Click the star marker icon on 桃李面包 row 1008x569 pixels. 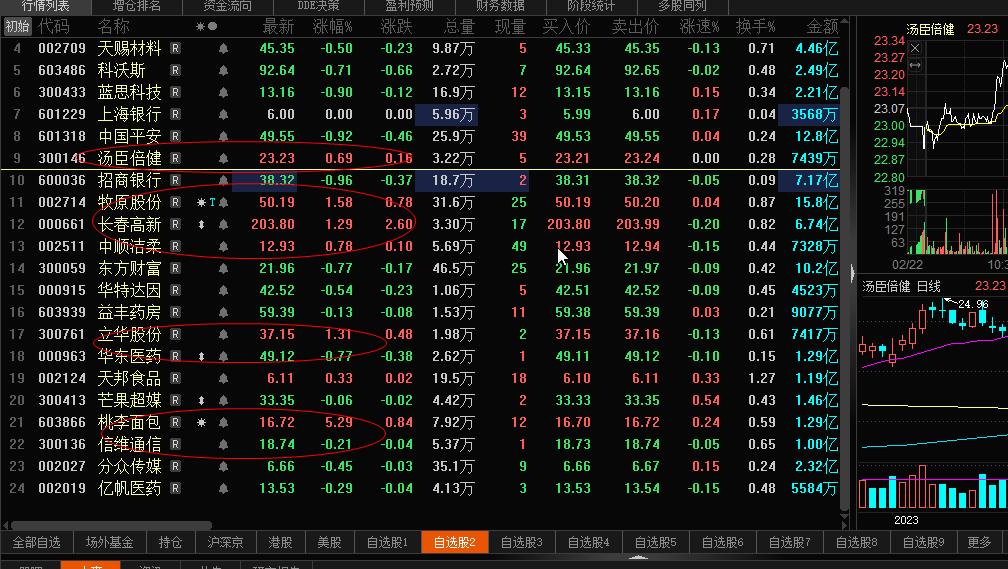tap(201, 422)
